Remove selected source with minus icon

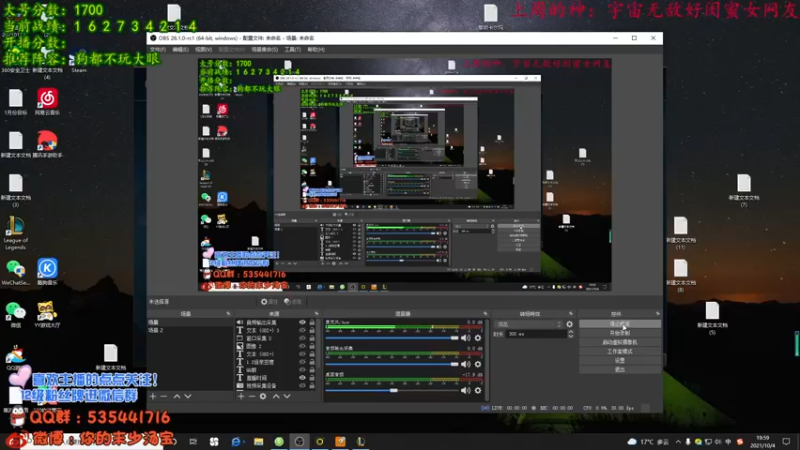252,396
